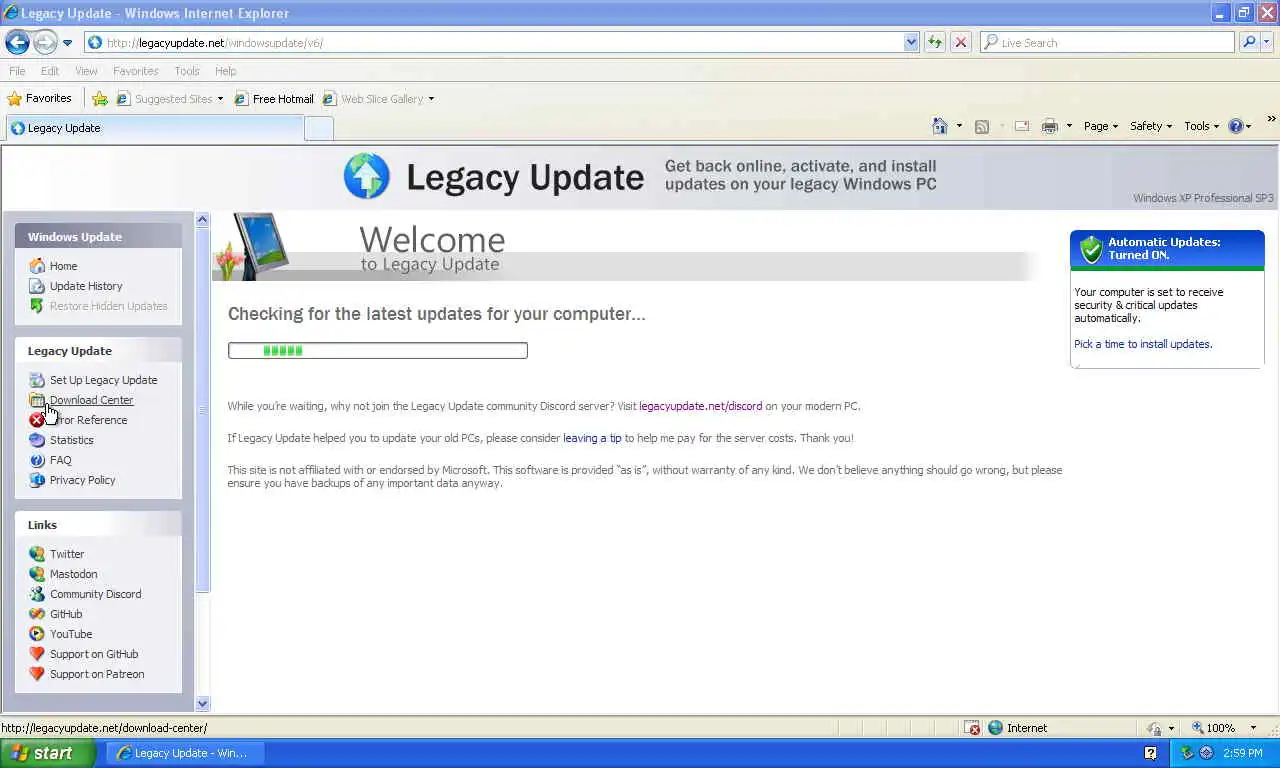Click the Stop loading icon
Viewport: 1280px width, 768px height.
[x=960, y=43]
